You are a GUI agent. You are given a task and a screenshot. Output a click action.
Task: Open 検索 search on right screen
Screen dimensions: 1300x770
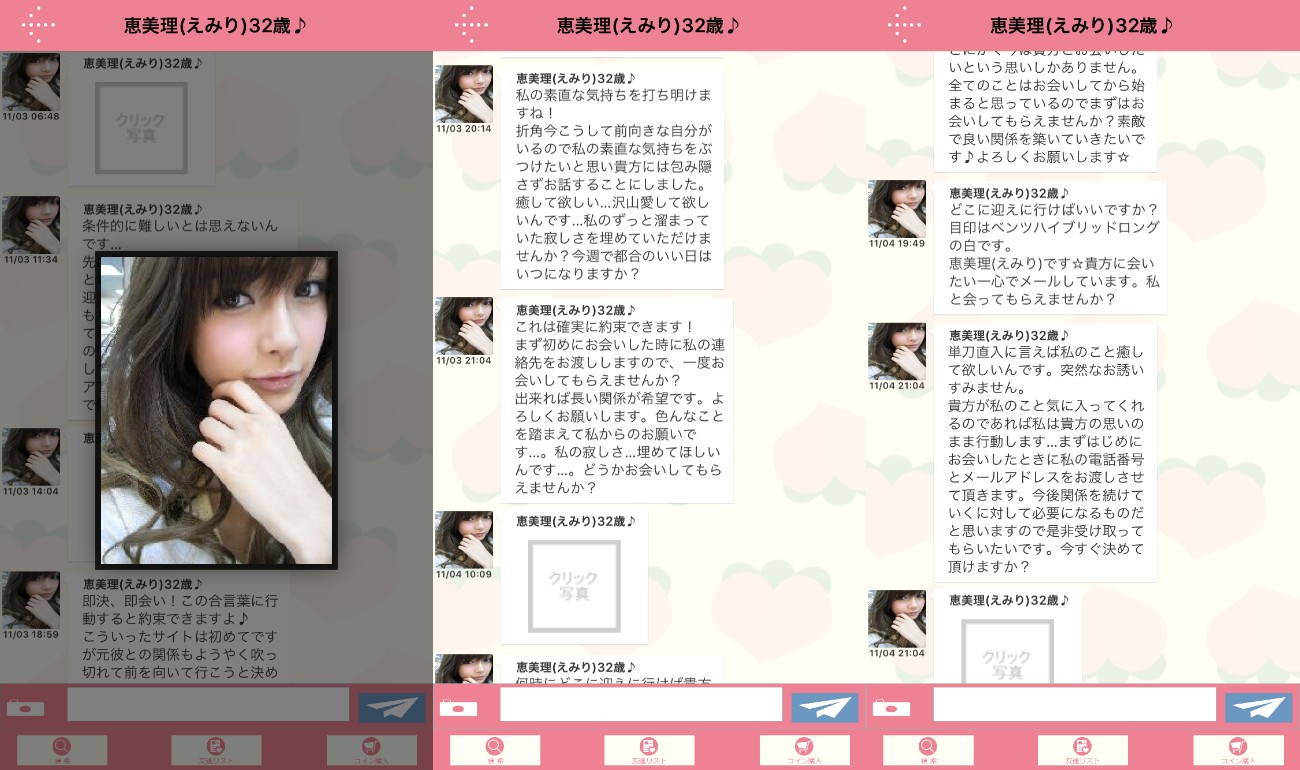pyautogui.click(x=928, y=750)
